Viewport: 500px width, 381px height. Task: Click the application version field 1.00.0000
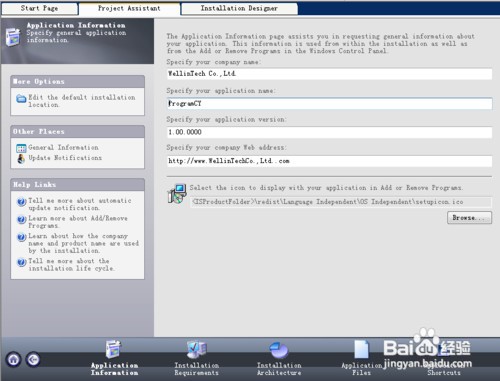click(x=329, y=132)
